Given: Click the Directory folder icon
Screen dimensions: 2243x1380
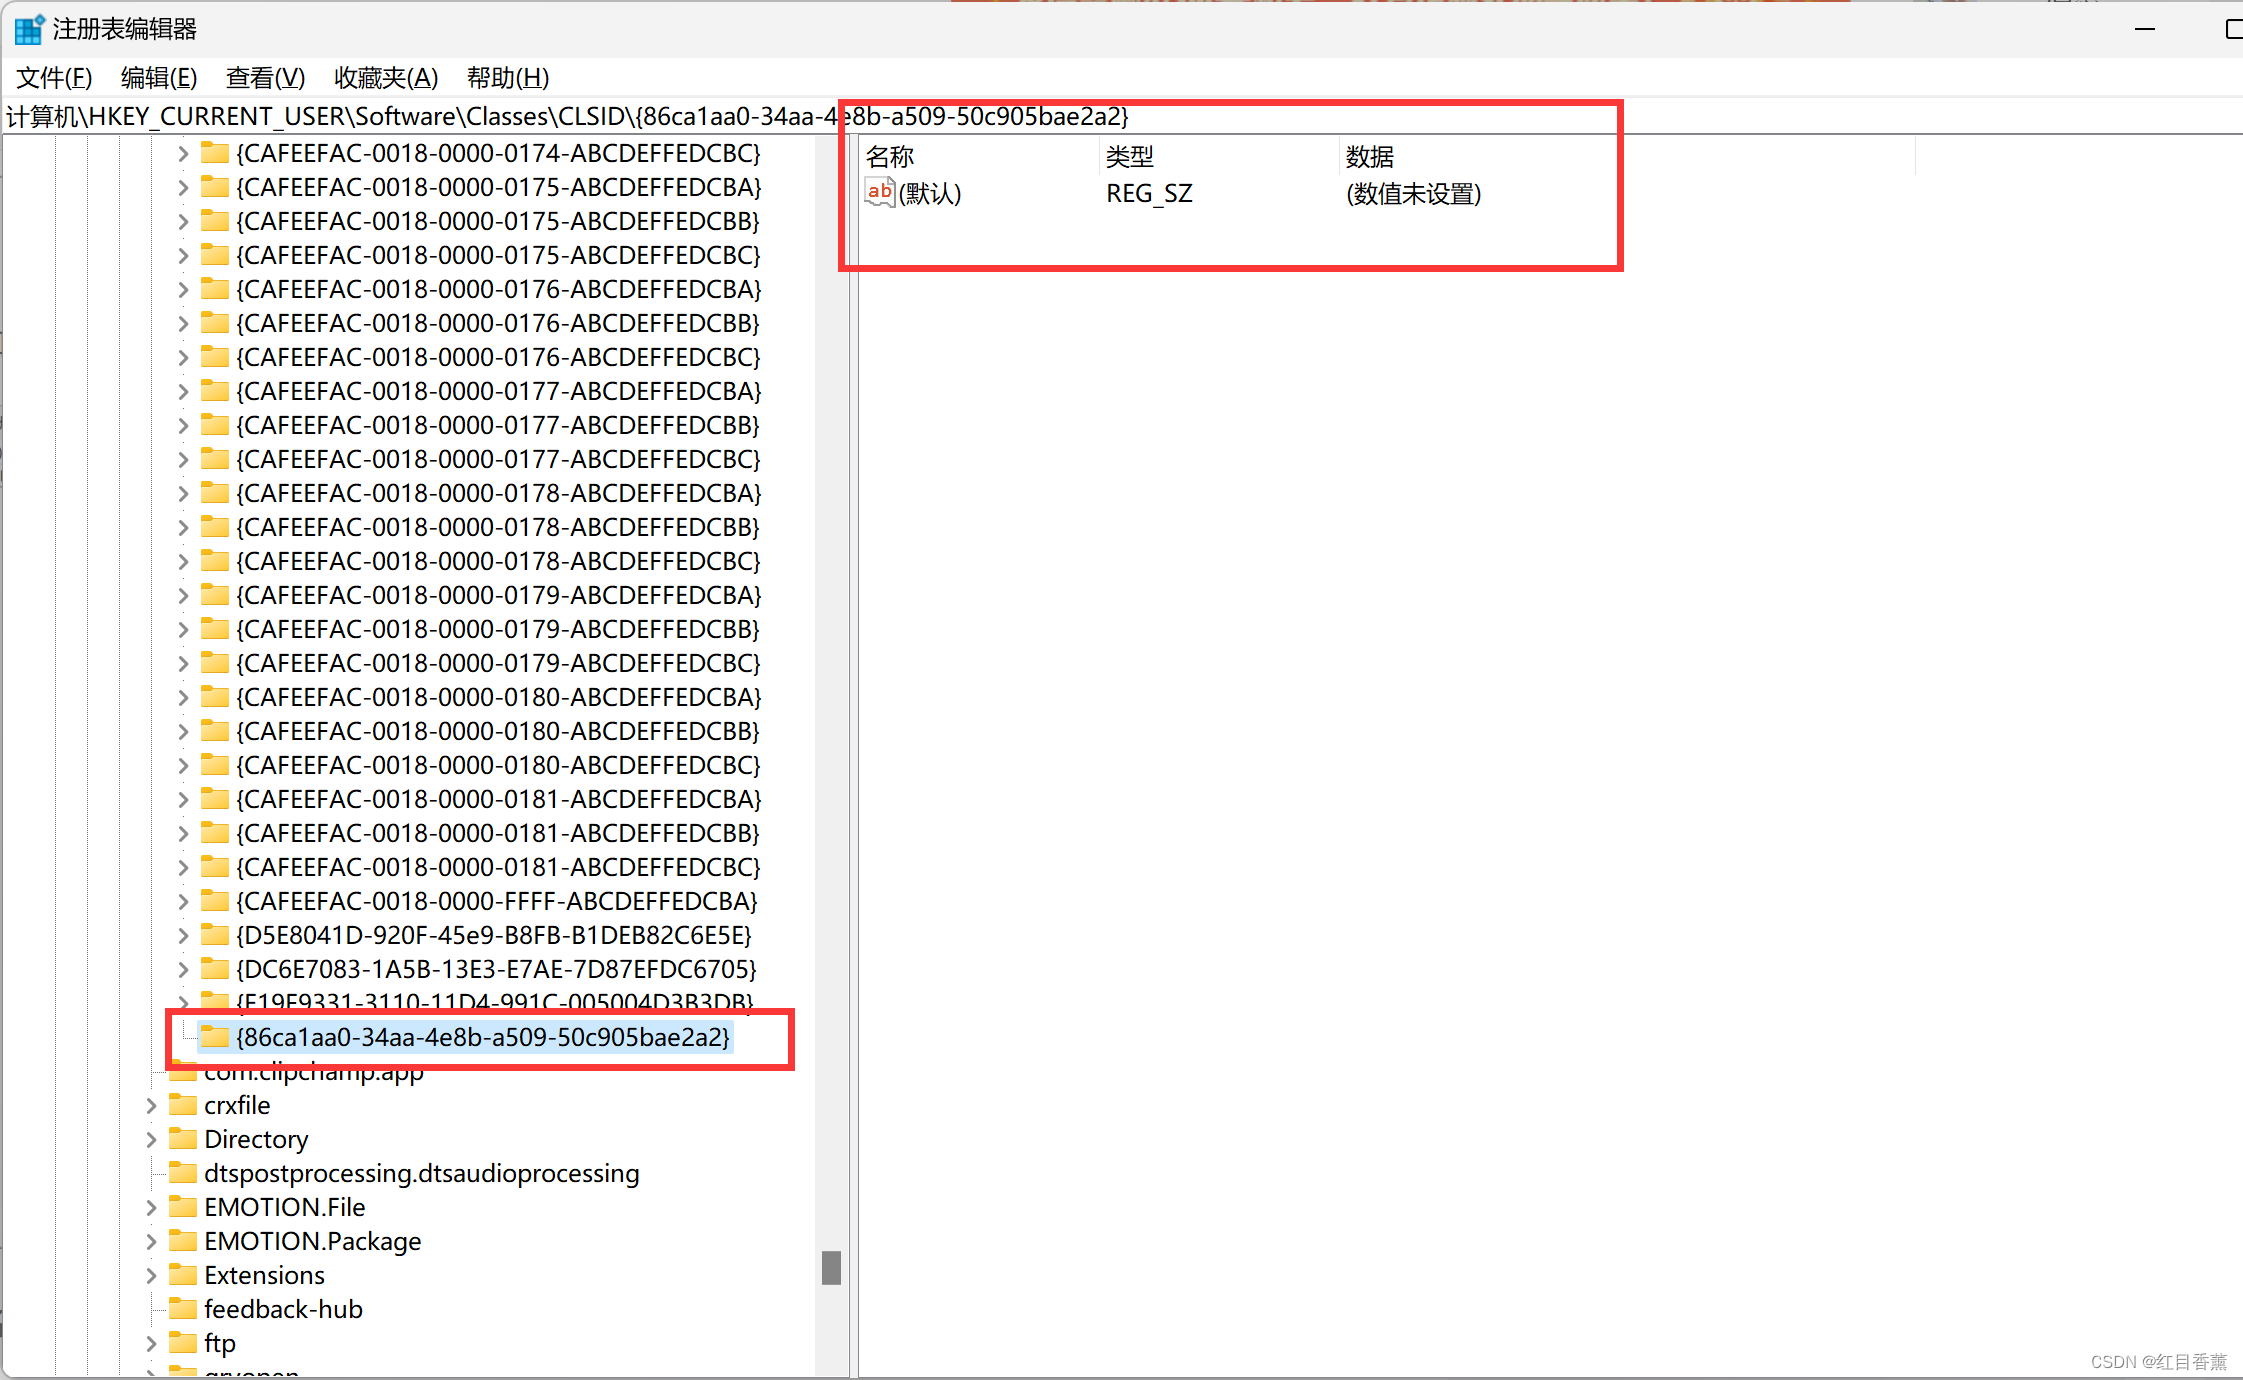Looking at the screenshot, I should point(182,1139).
